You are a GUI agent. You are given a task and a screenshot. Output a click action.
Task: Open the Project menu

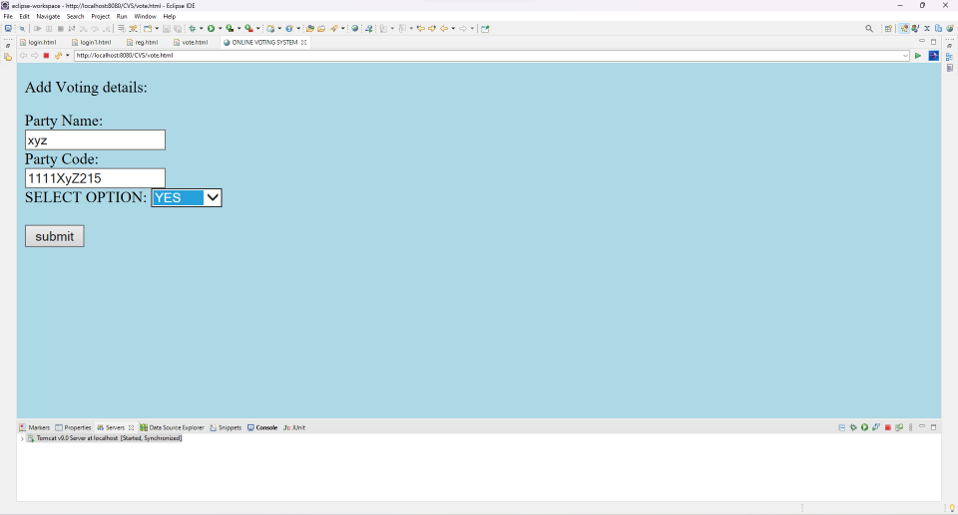click(100, 16)
